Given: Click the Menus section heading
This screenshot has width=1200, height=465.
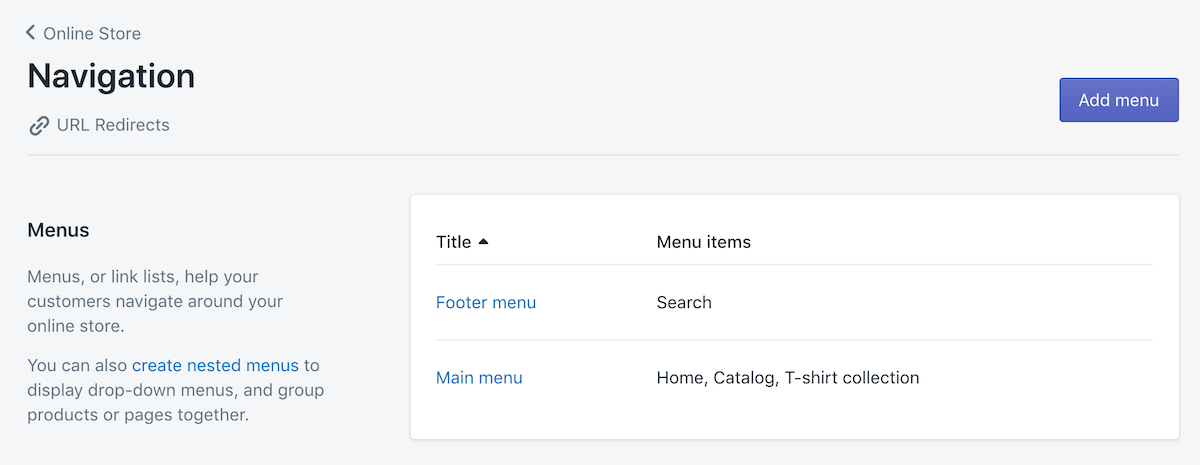Looking at the screenshot, I should (58, 230).
